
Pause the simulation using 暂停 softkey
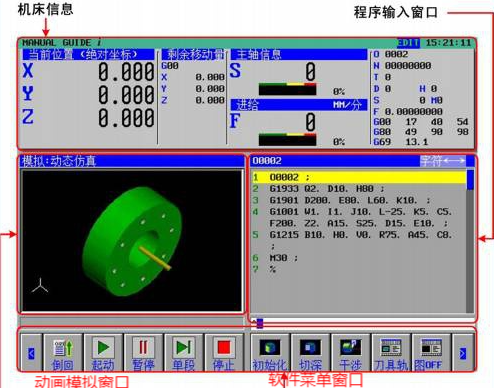coord(143,353)
